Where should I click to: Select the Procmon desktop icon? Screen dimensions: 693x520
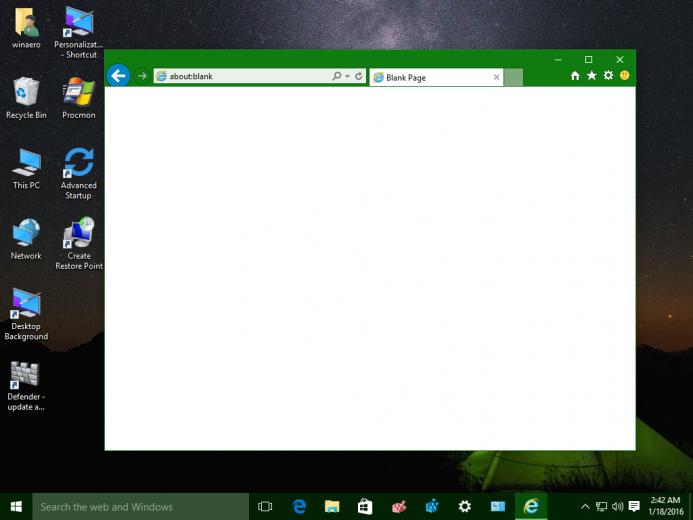pos(79,98)
